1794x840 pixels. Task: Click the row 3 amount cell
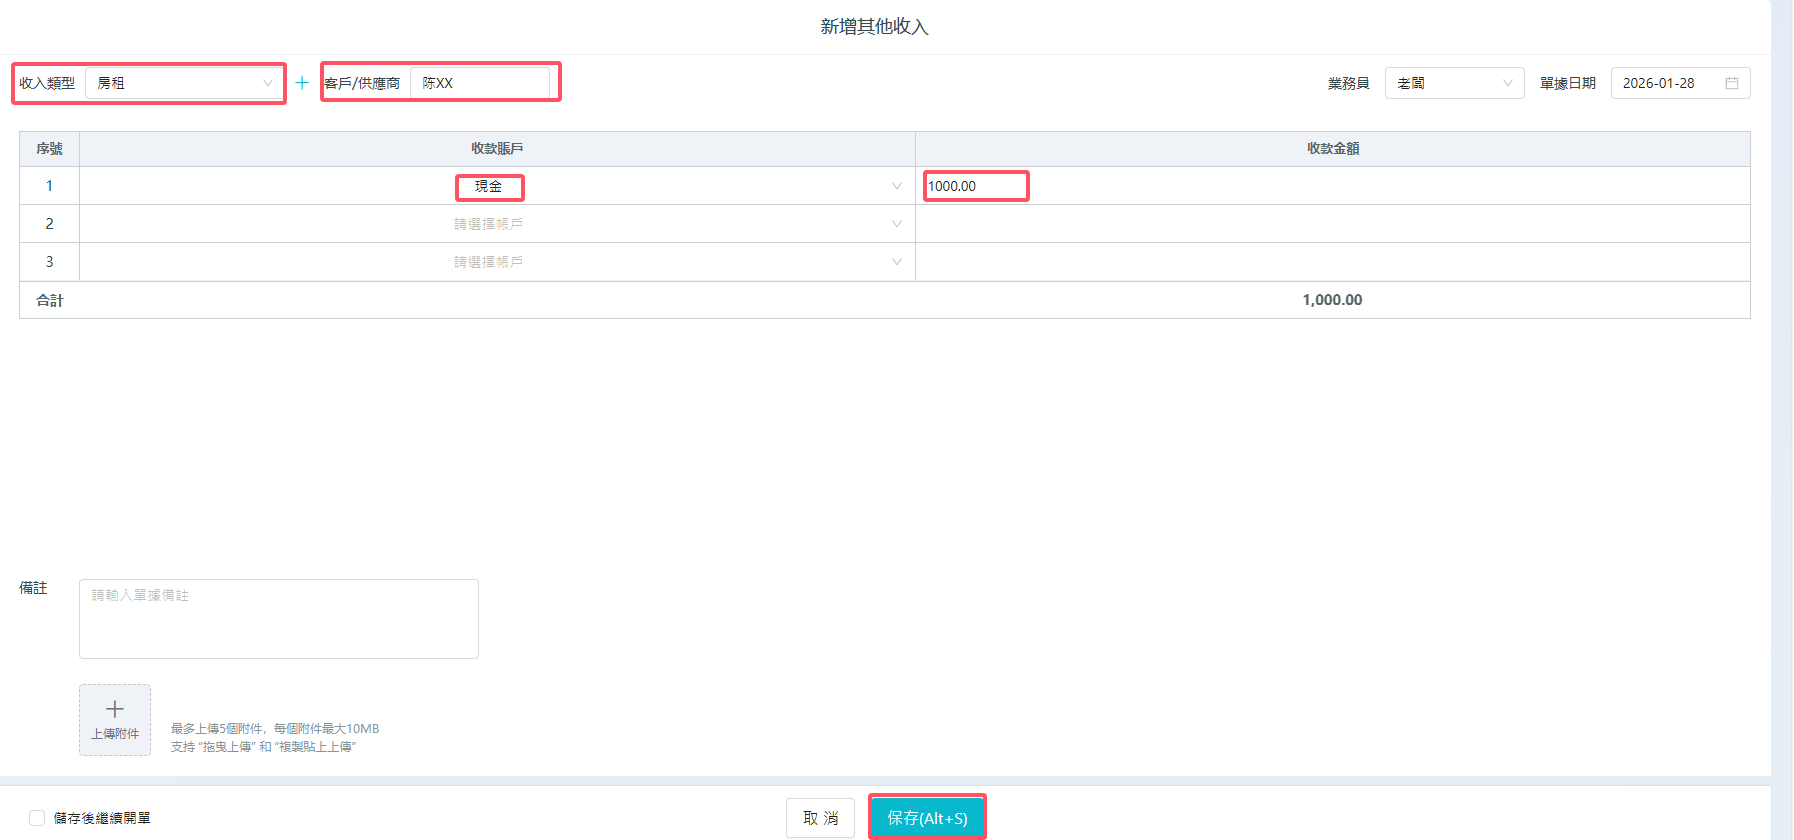pyautogui.click(x=1332, y=262)
